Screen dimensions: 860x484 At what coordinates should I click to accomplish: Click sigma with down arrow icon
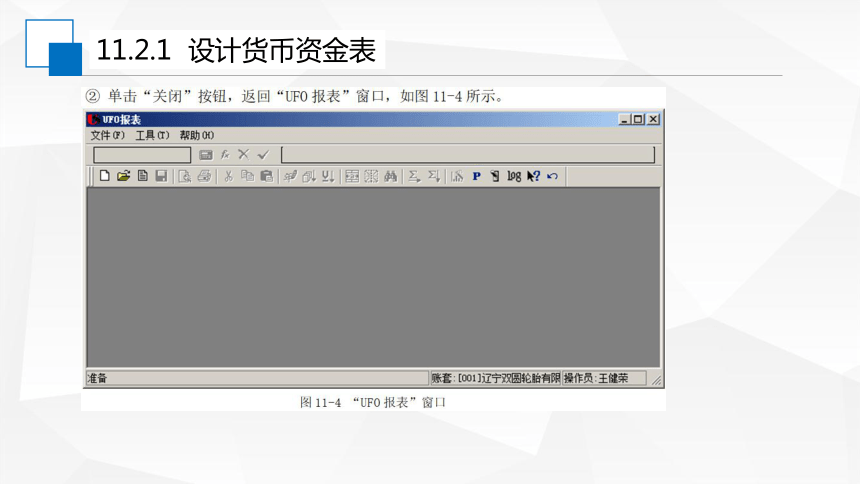pos(434,176)
